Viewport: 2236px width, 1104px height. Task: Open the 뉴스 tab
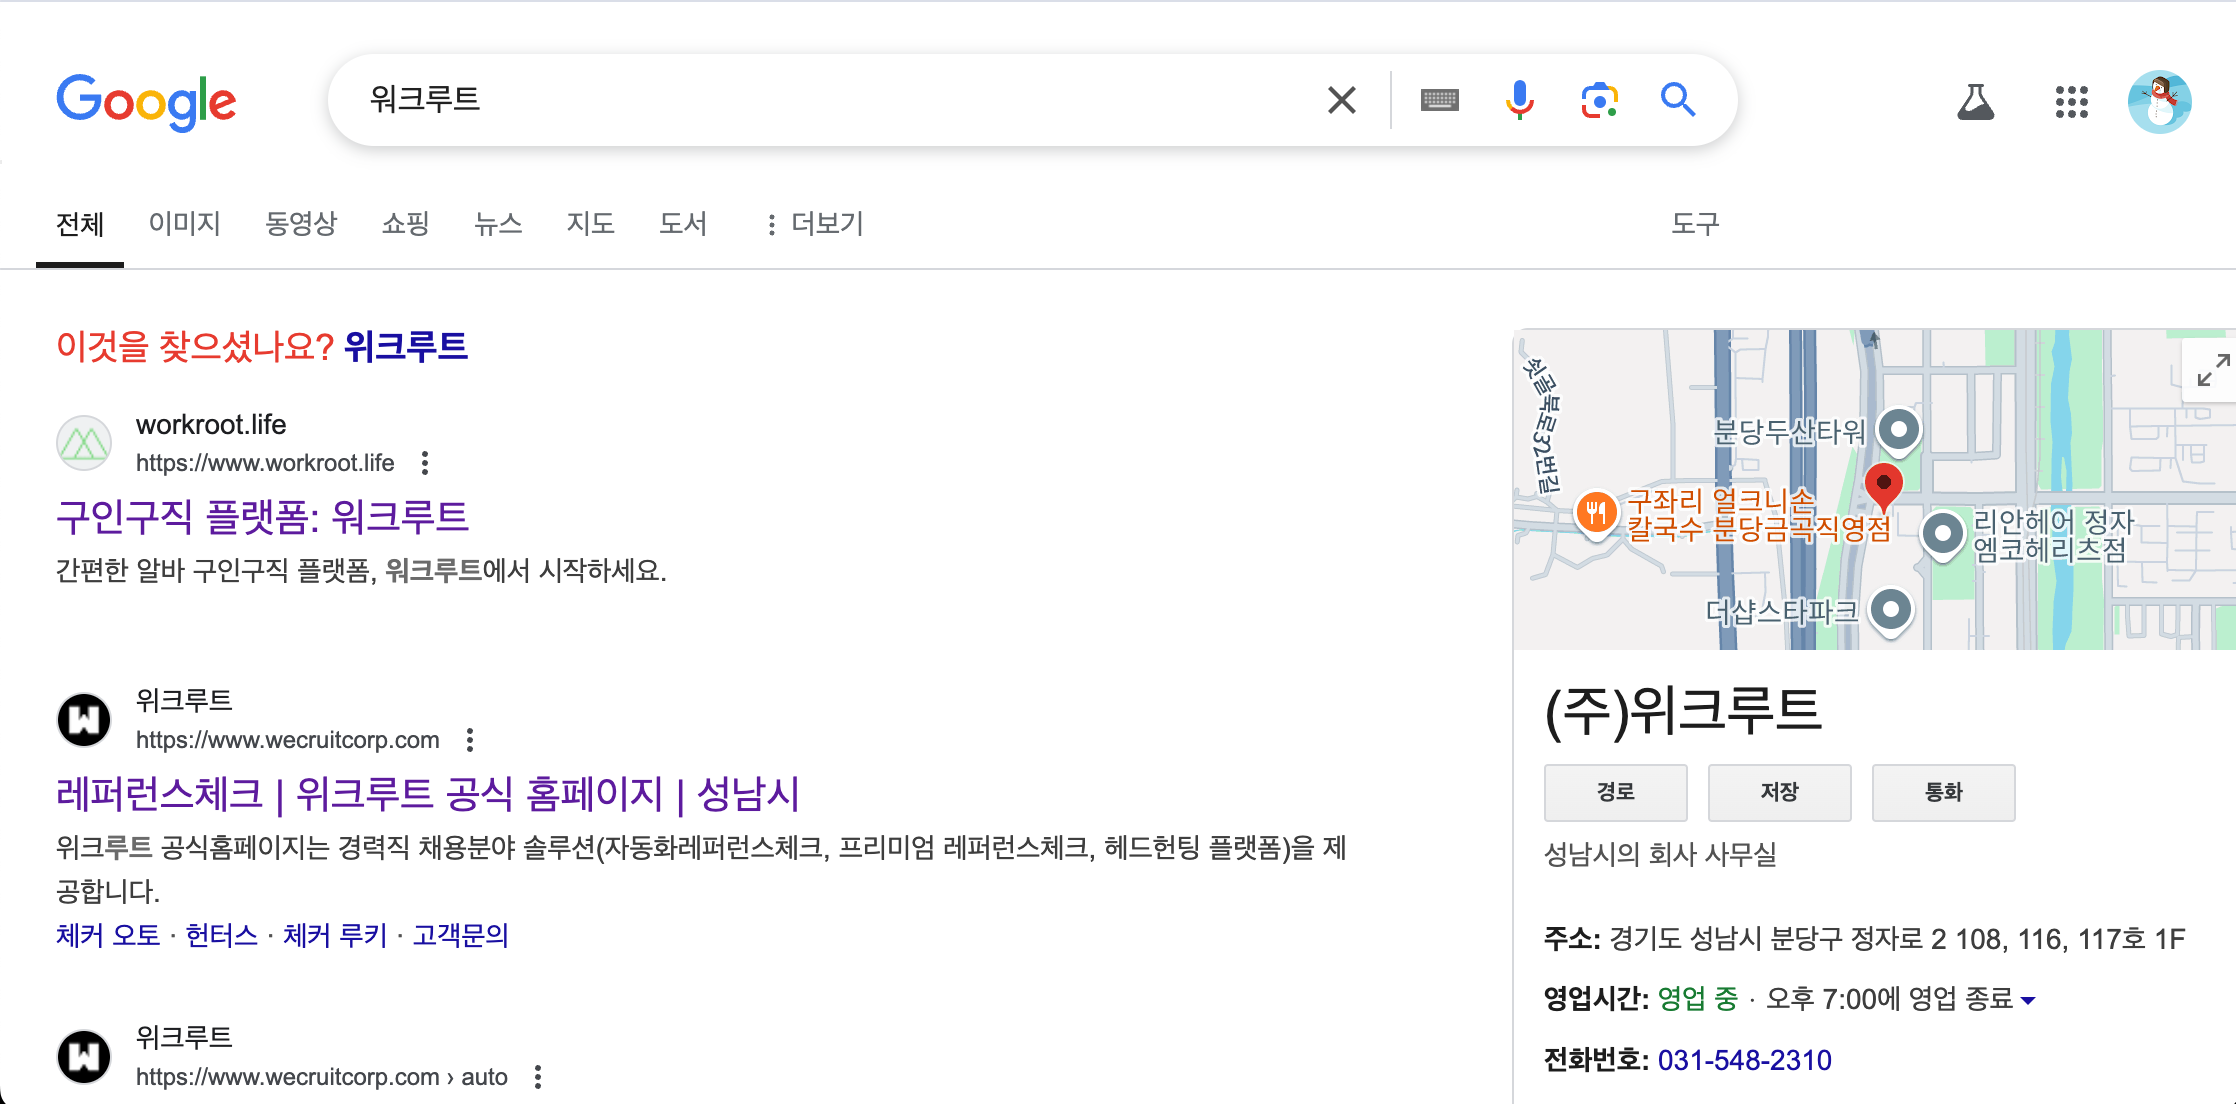pyautogui.click(x=498, y=223)
